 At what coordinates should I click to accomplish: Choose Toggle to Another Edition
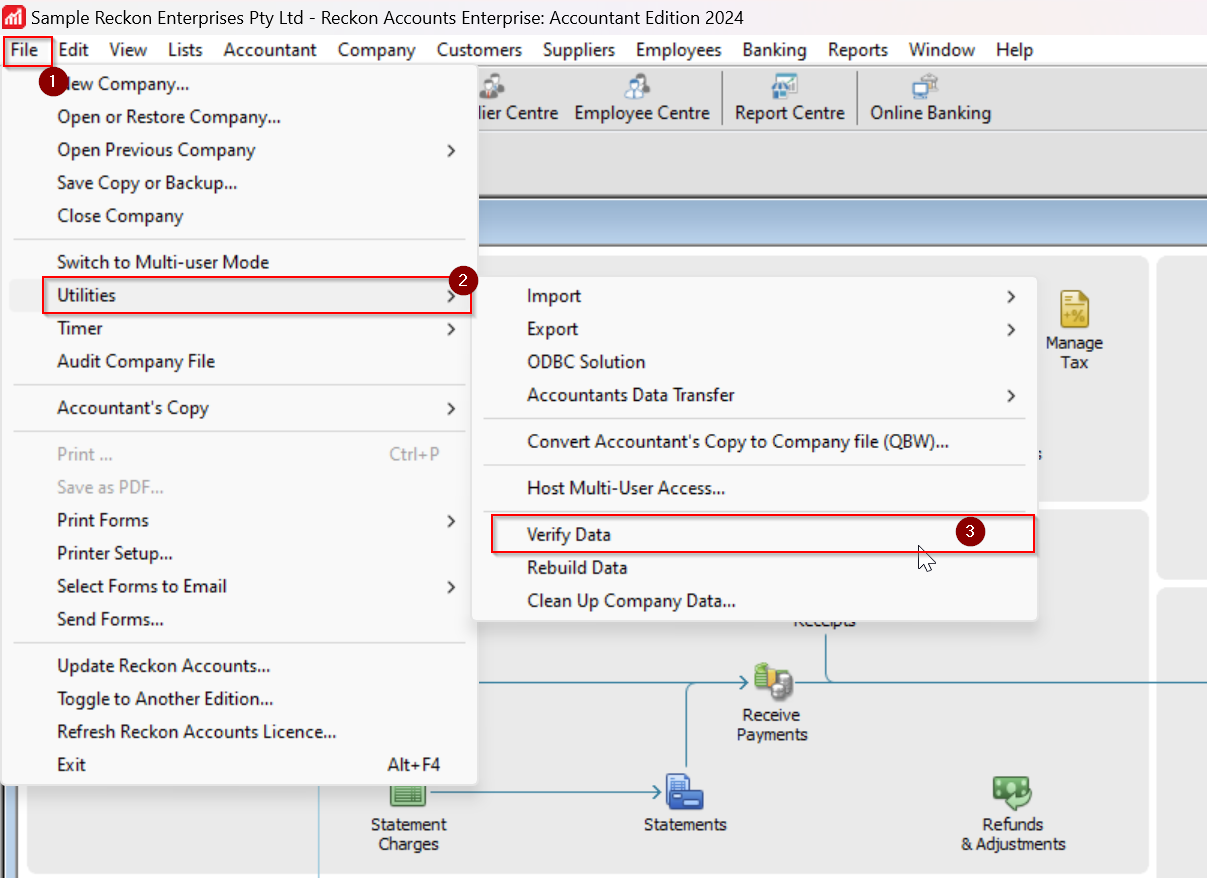coord(240,699)
